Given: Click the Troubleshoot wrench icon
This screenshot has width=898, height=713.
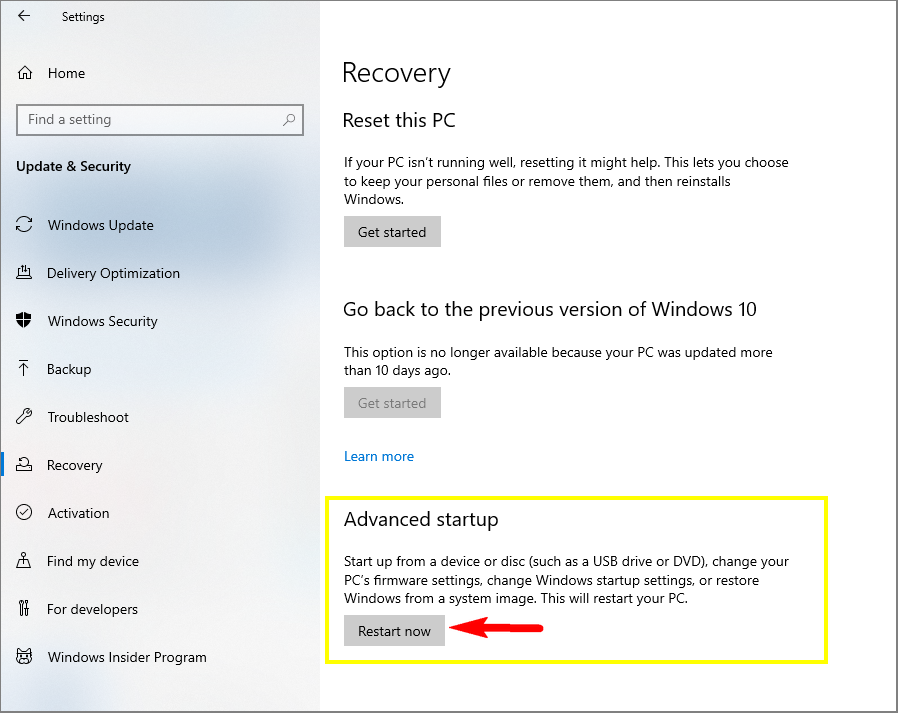Looking at the screenshot, I should tap(24, 416).
